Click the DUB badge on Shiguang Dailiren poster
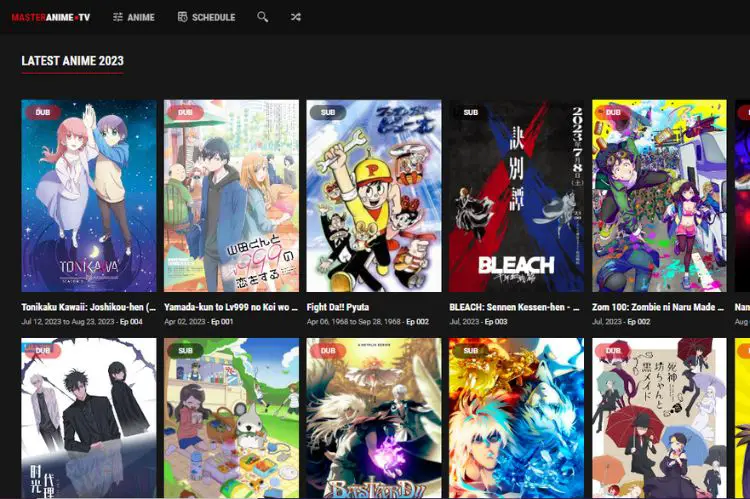Screen dimensions: 750x499 (43, 351)
